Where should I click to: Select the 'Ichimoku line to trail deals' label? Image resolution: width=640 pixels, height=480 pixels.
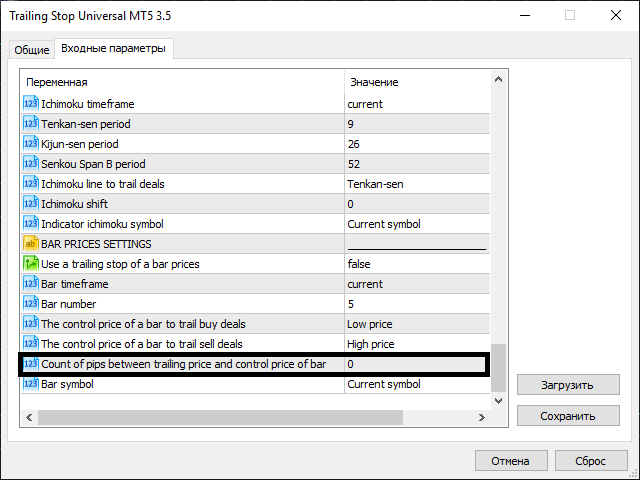click(103, 184)
